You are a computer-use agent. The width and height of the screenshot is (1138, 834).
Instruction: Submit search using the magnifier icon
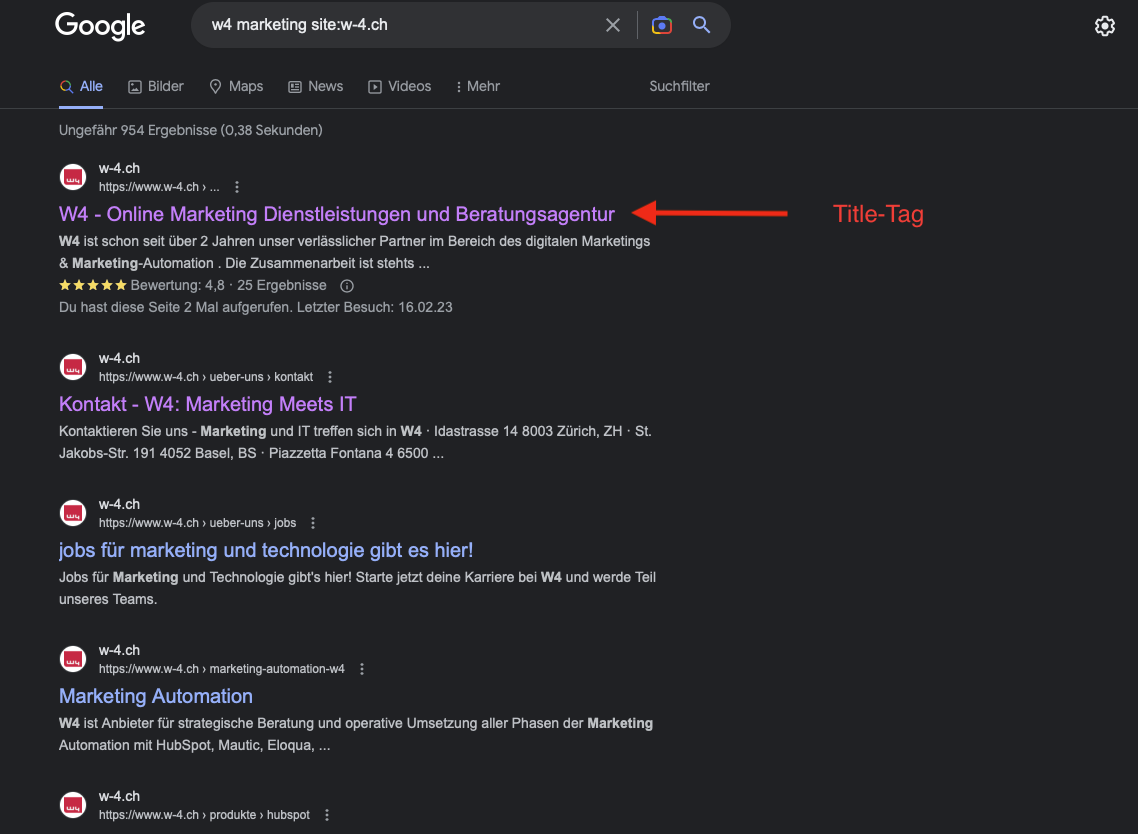tap(701, 25)
